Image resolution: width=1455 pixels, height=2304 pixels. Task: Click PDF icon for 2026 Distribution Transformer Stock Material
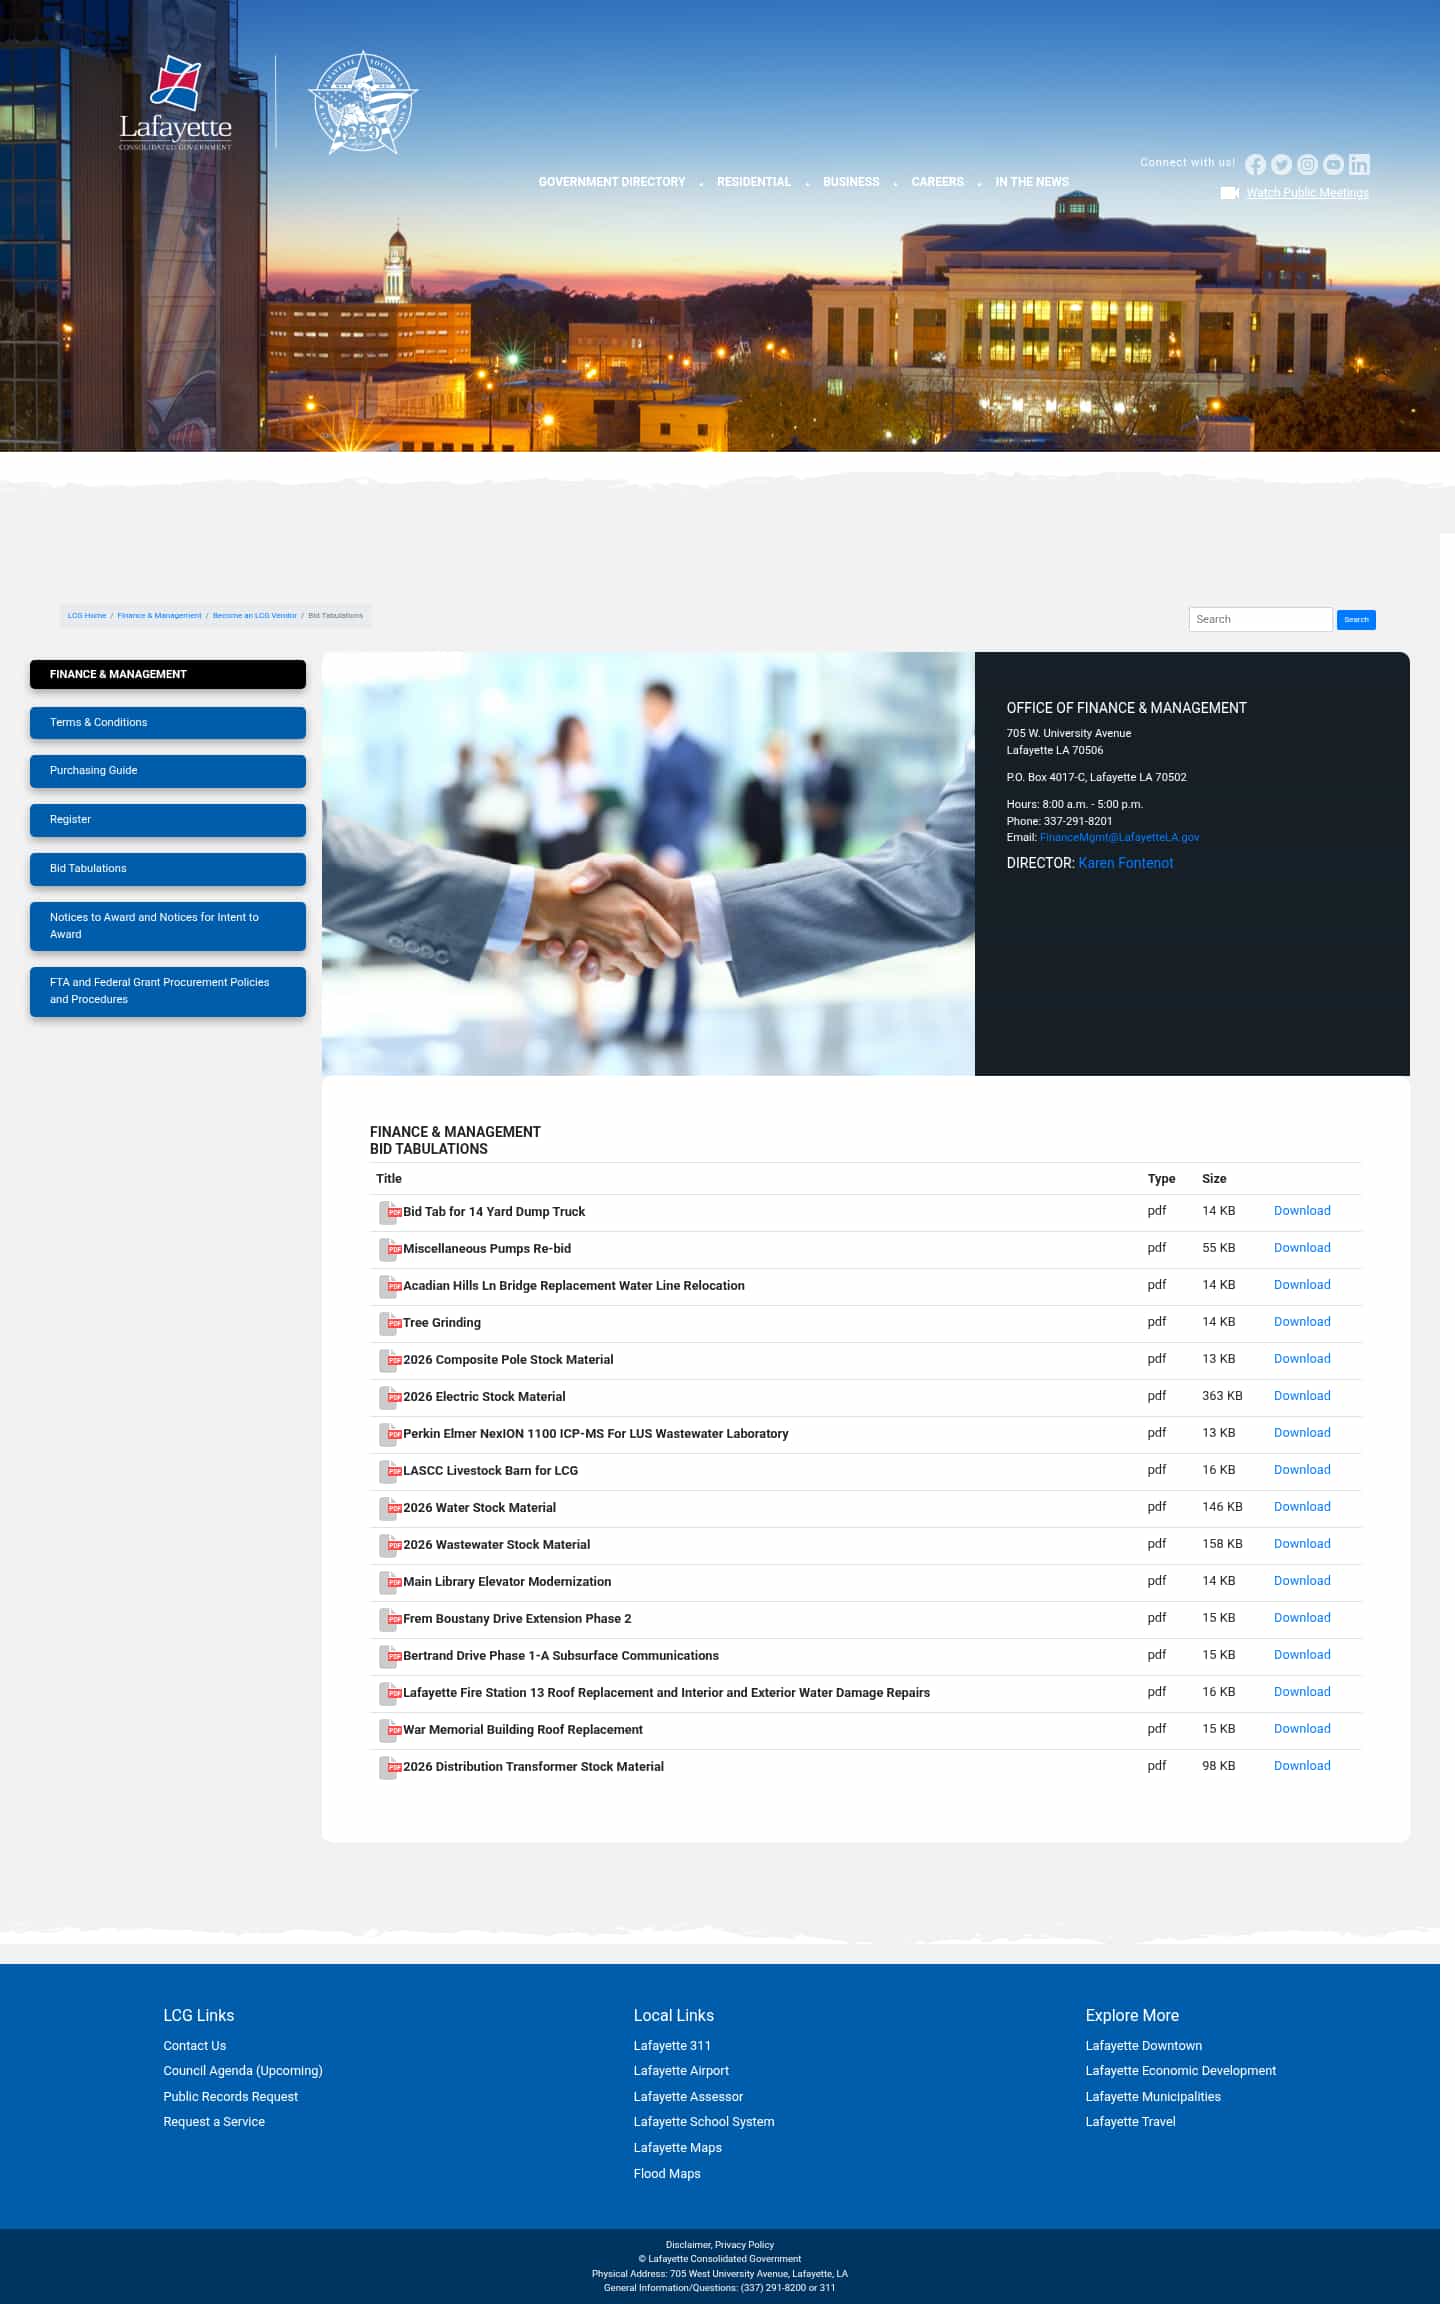(x=390, y=1767)
